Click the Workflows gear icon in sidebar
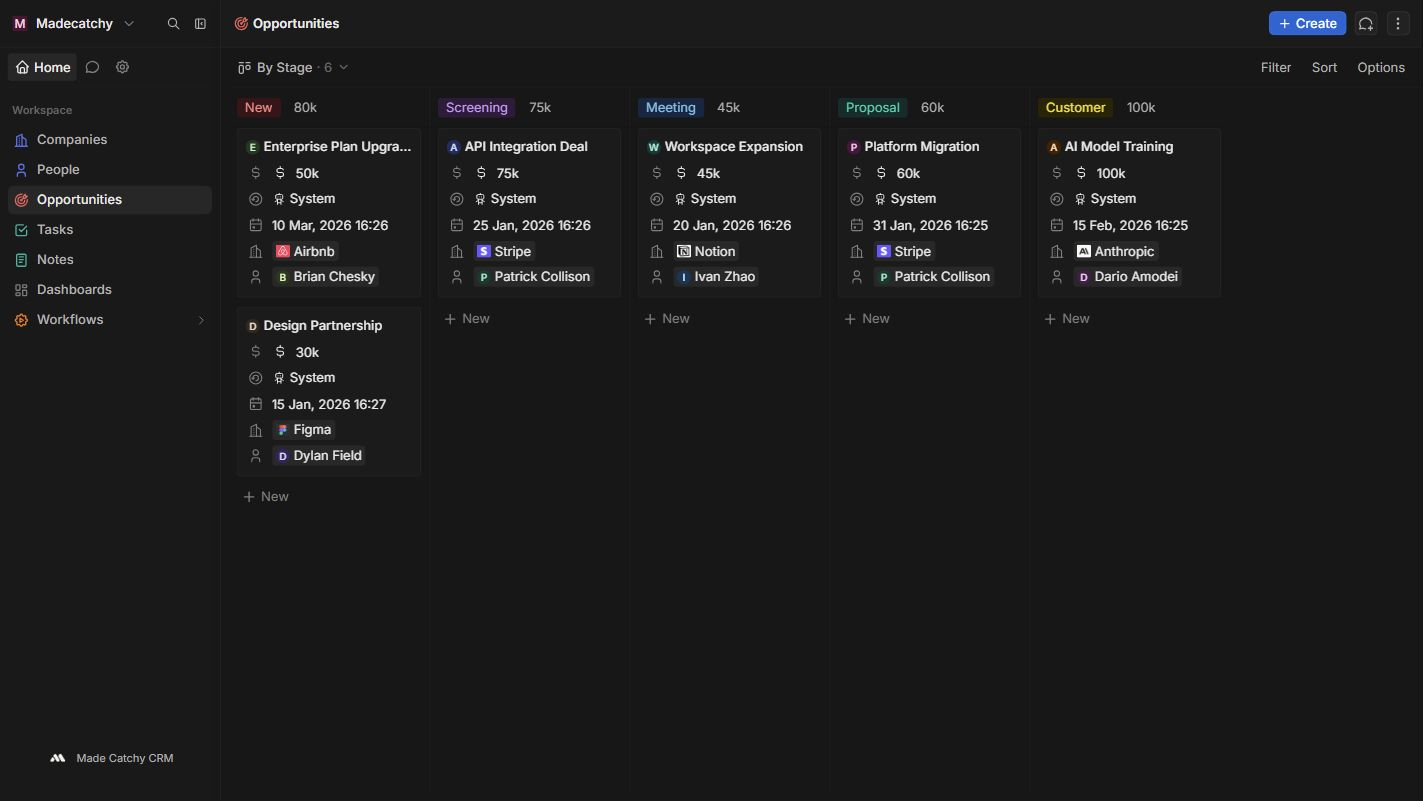 click(21, 320)
